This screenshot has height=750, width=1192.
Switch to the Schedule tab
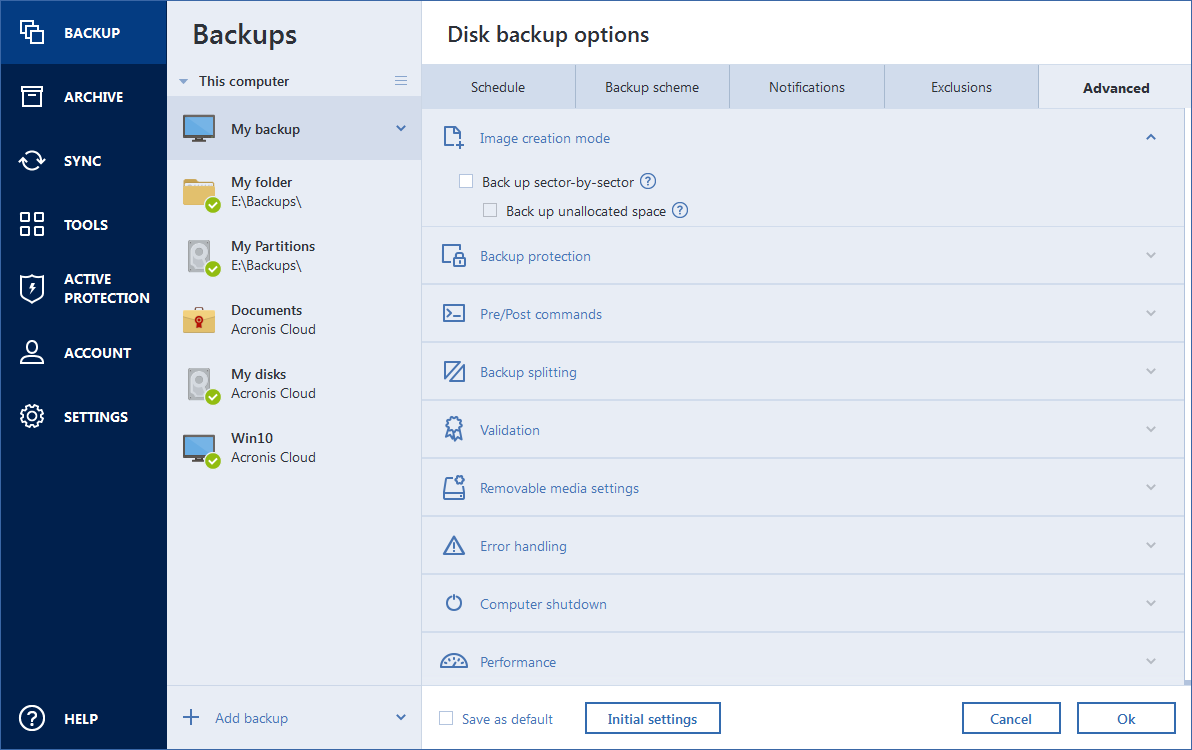498,86
